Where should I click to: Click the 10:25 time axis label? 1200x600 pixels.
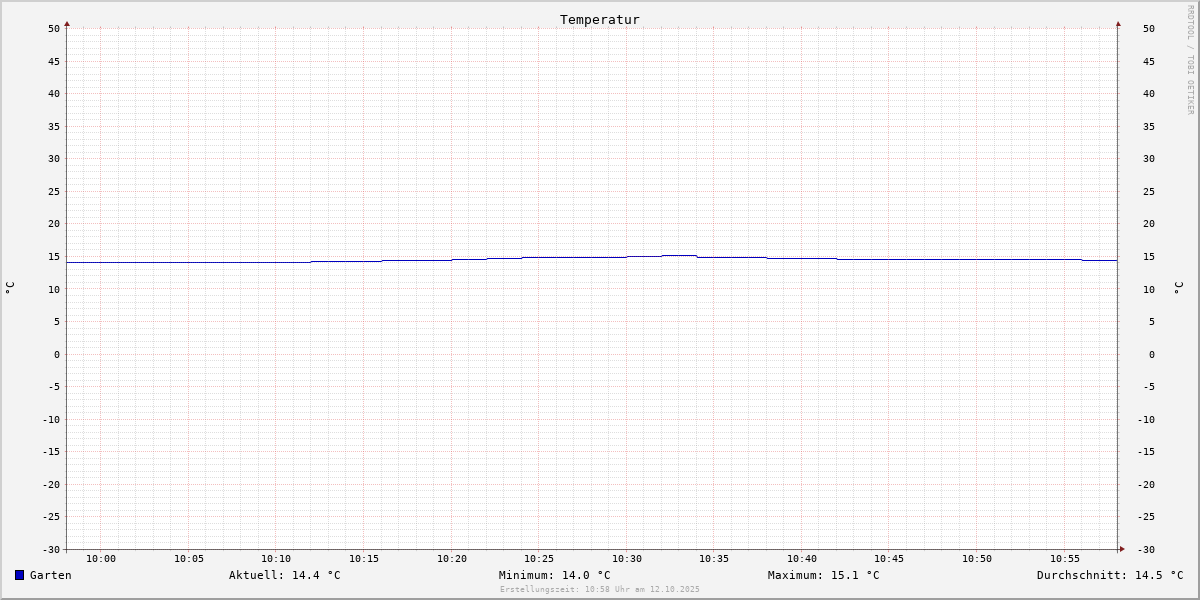point(539,559)
